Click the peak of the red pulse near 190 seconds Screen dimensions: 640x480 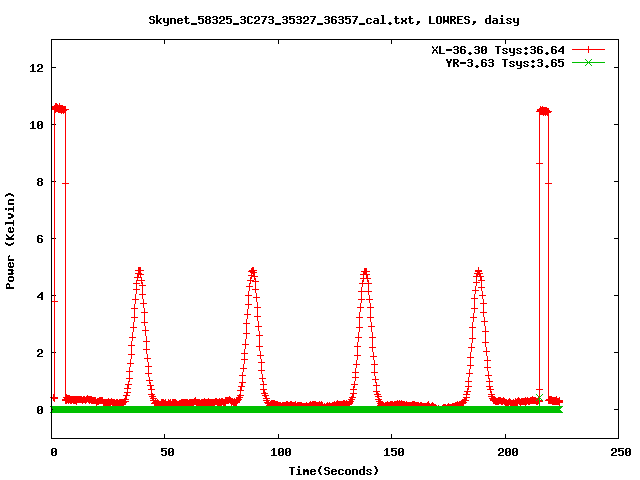coord(478,271)
